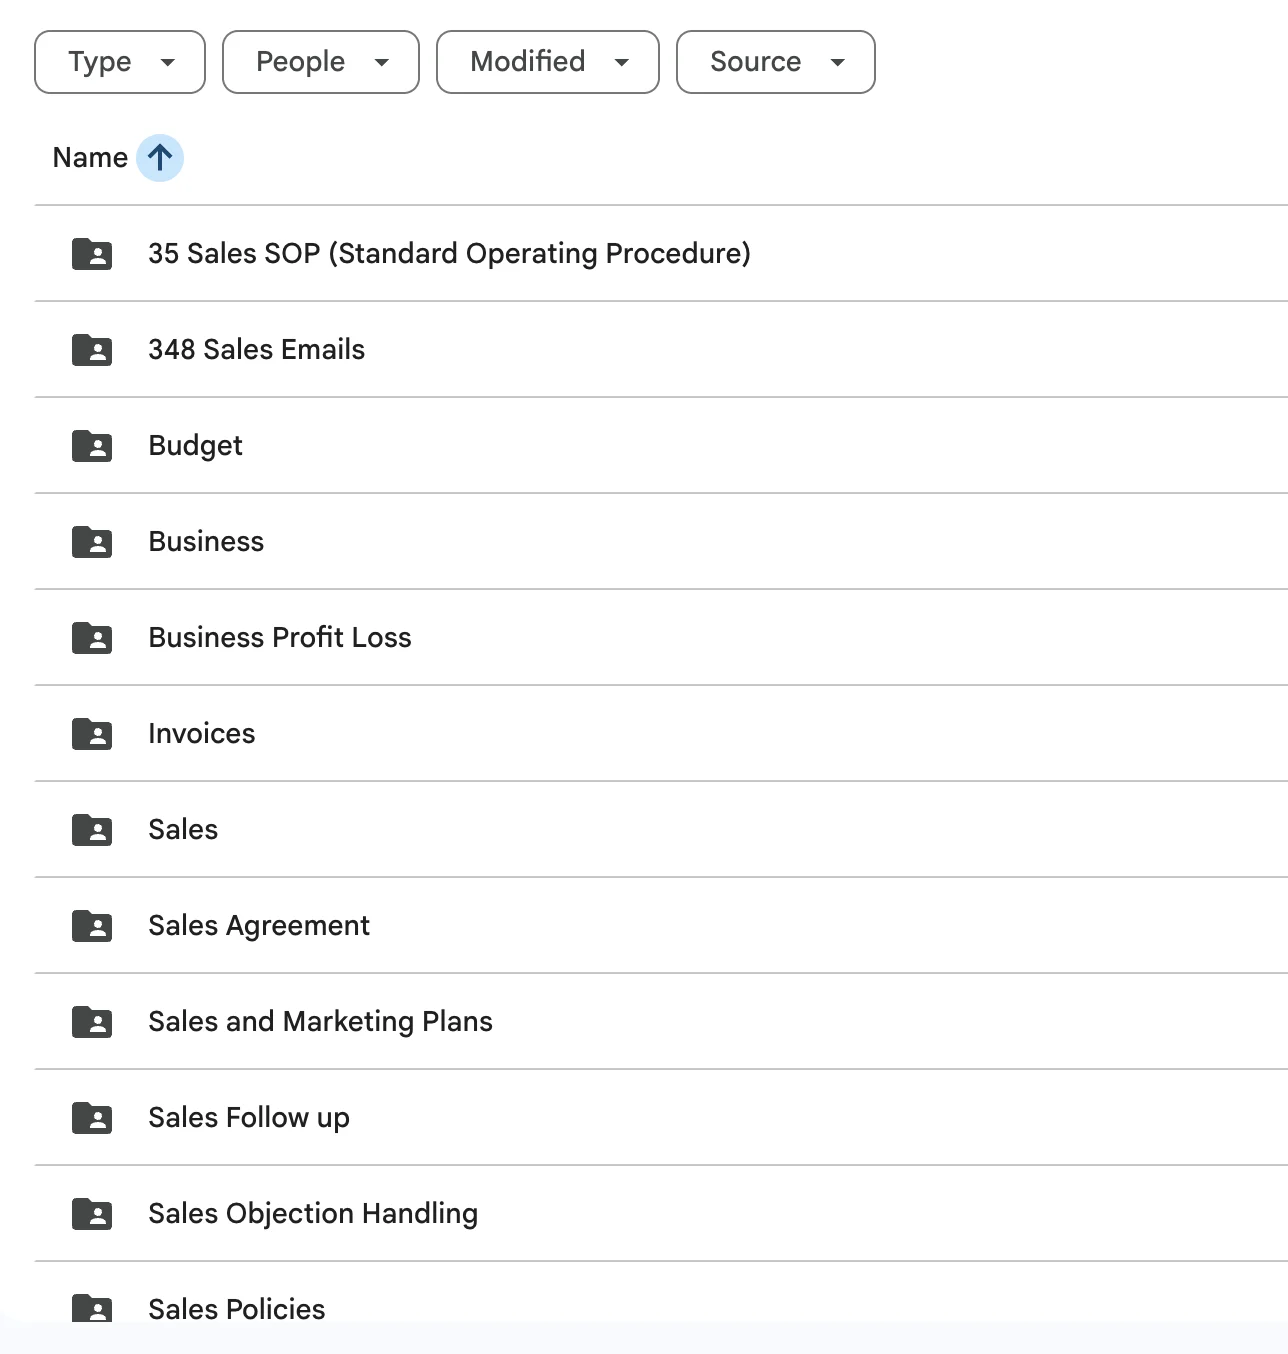
Task: Click the Name column header
Action: [90, 158]
